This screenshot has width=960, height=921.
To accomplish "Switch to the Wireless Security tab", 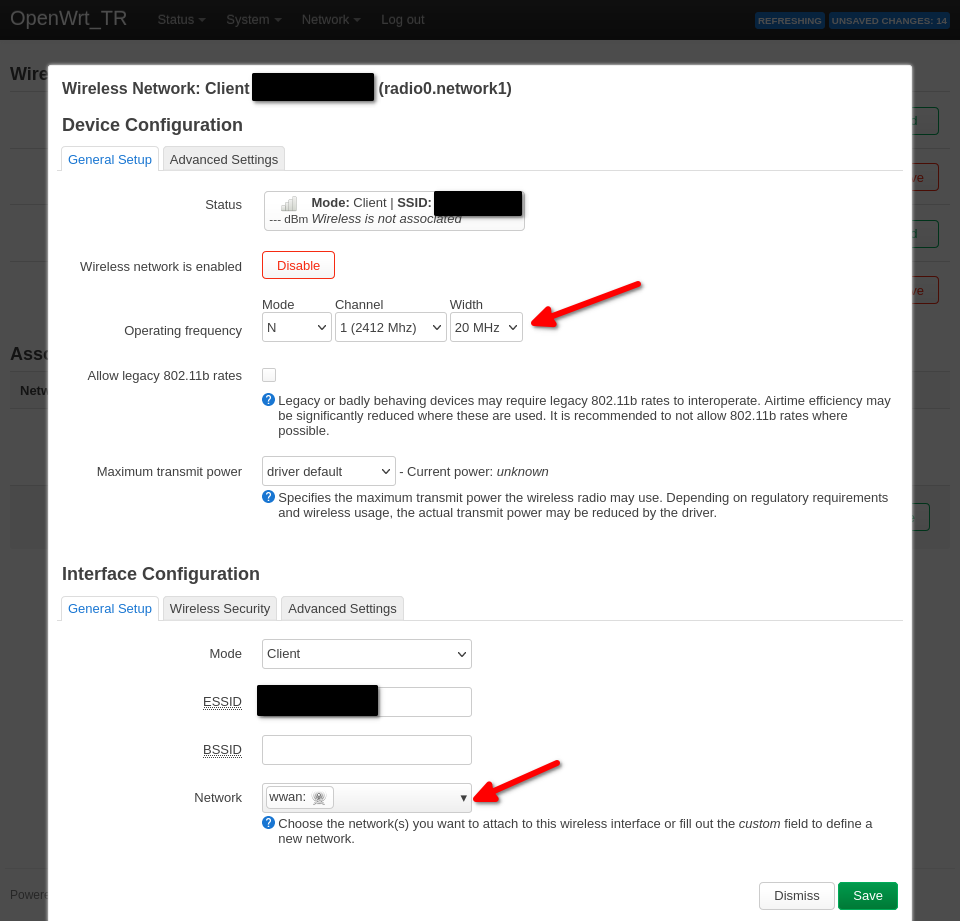I will coord(219,608).
